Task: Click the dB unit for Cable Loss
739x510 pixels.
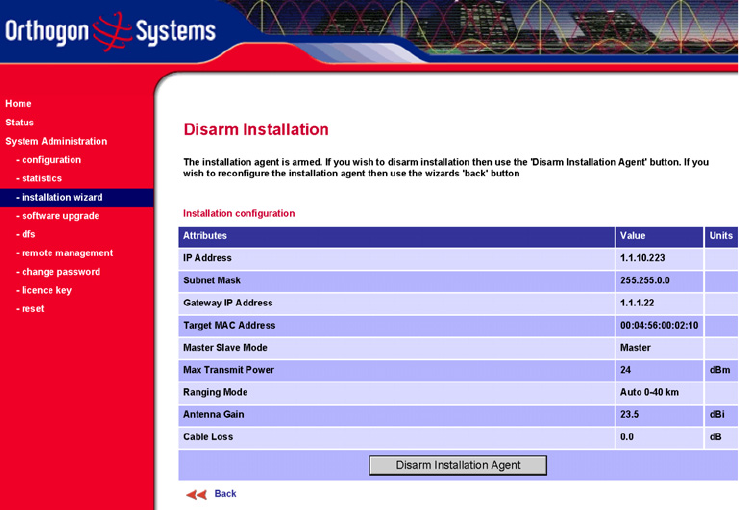Action: coord(715,437)
